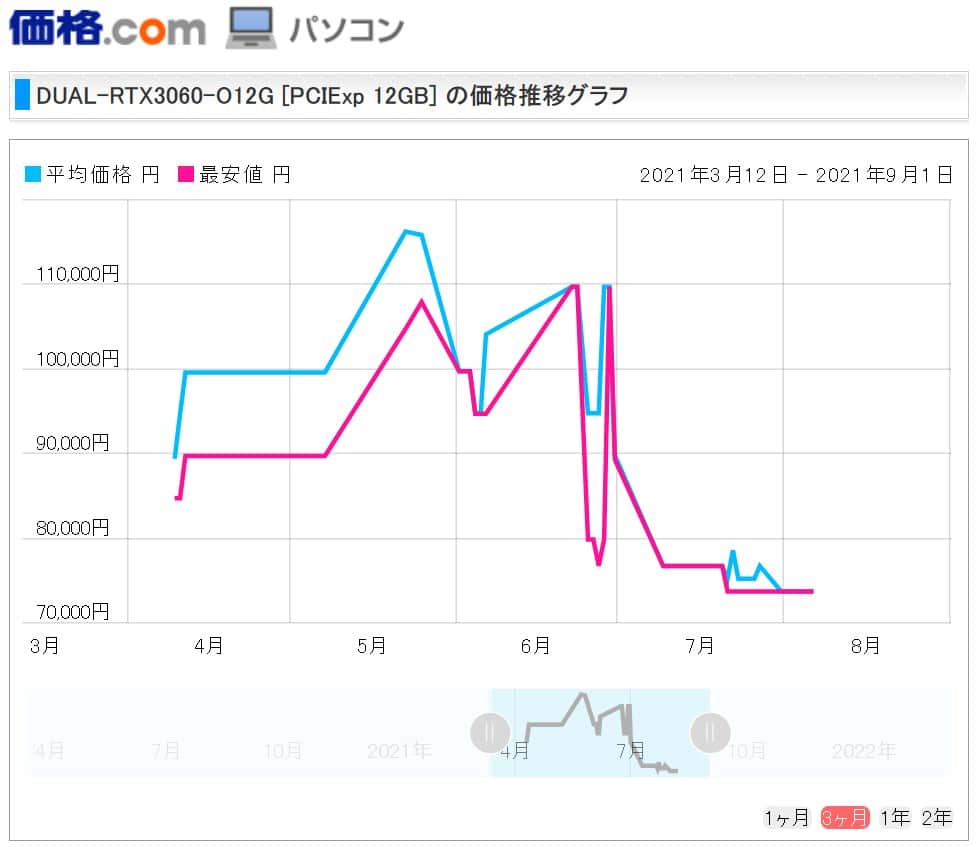The image size is (978, 847).
Task: Click the 2022年 mark in overview timeline
Action: click(x=863, y=751)
